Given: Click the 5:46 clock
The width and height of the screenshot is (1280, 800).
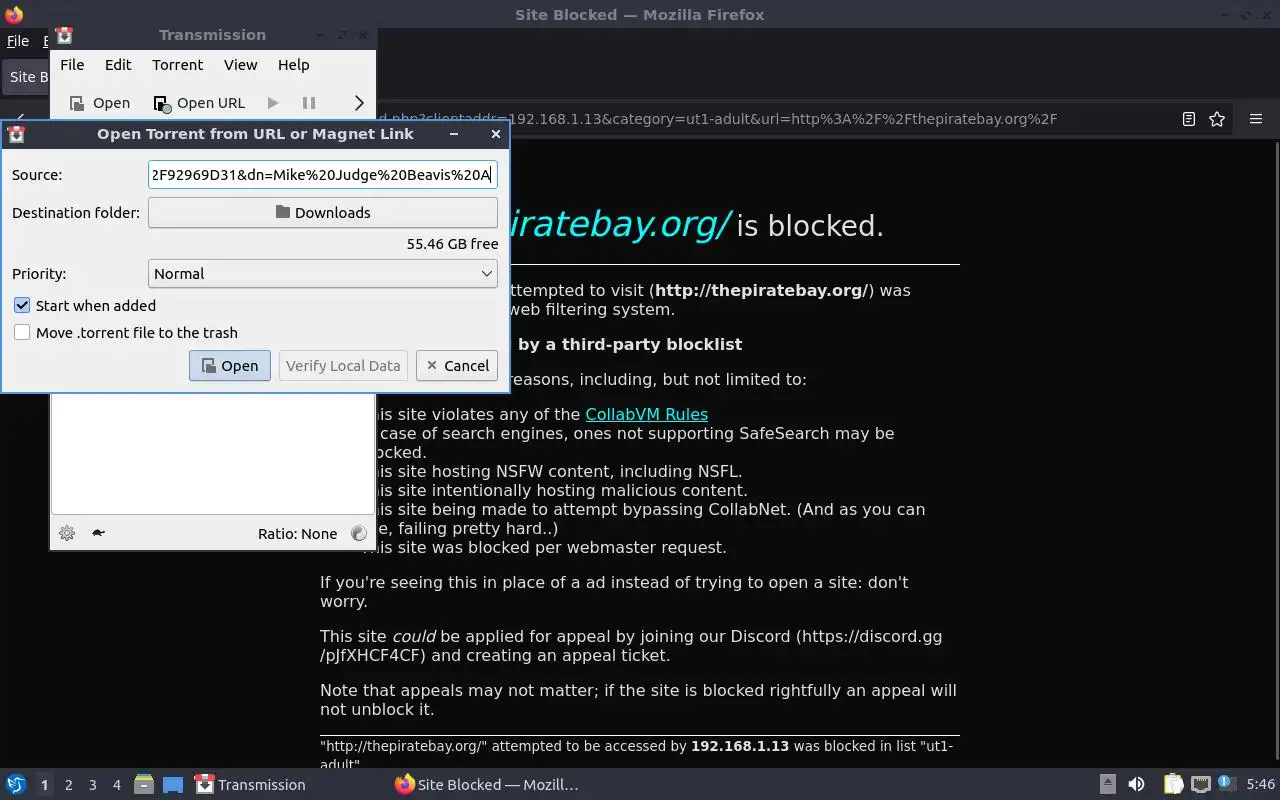Looking at the screenshot, I should tap(1260, 785).
